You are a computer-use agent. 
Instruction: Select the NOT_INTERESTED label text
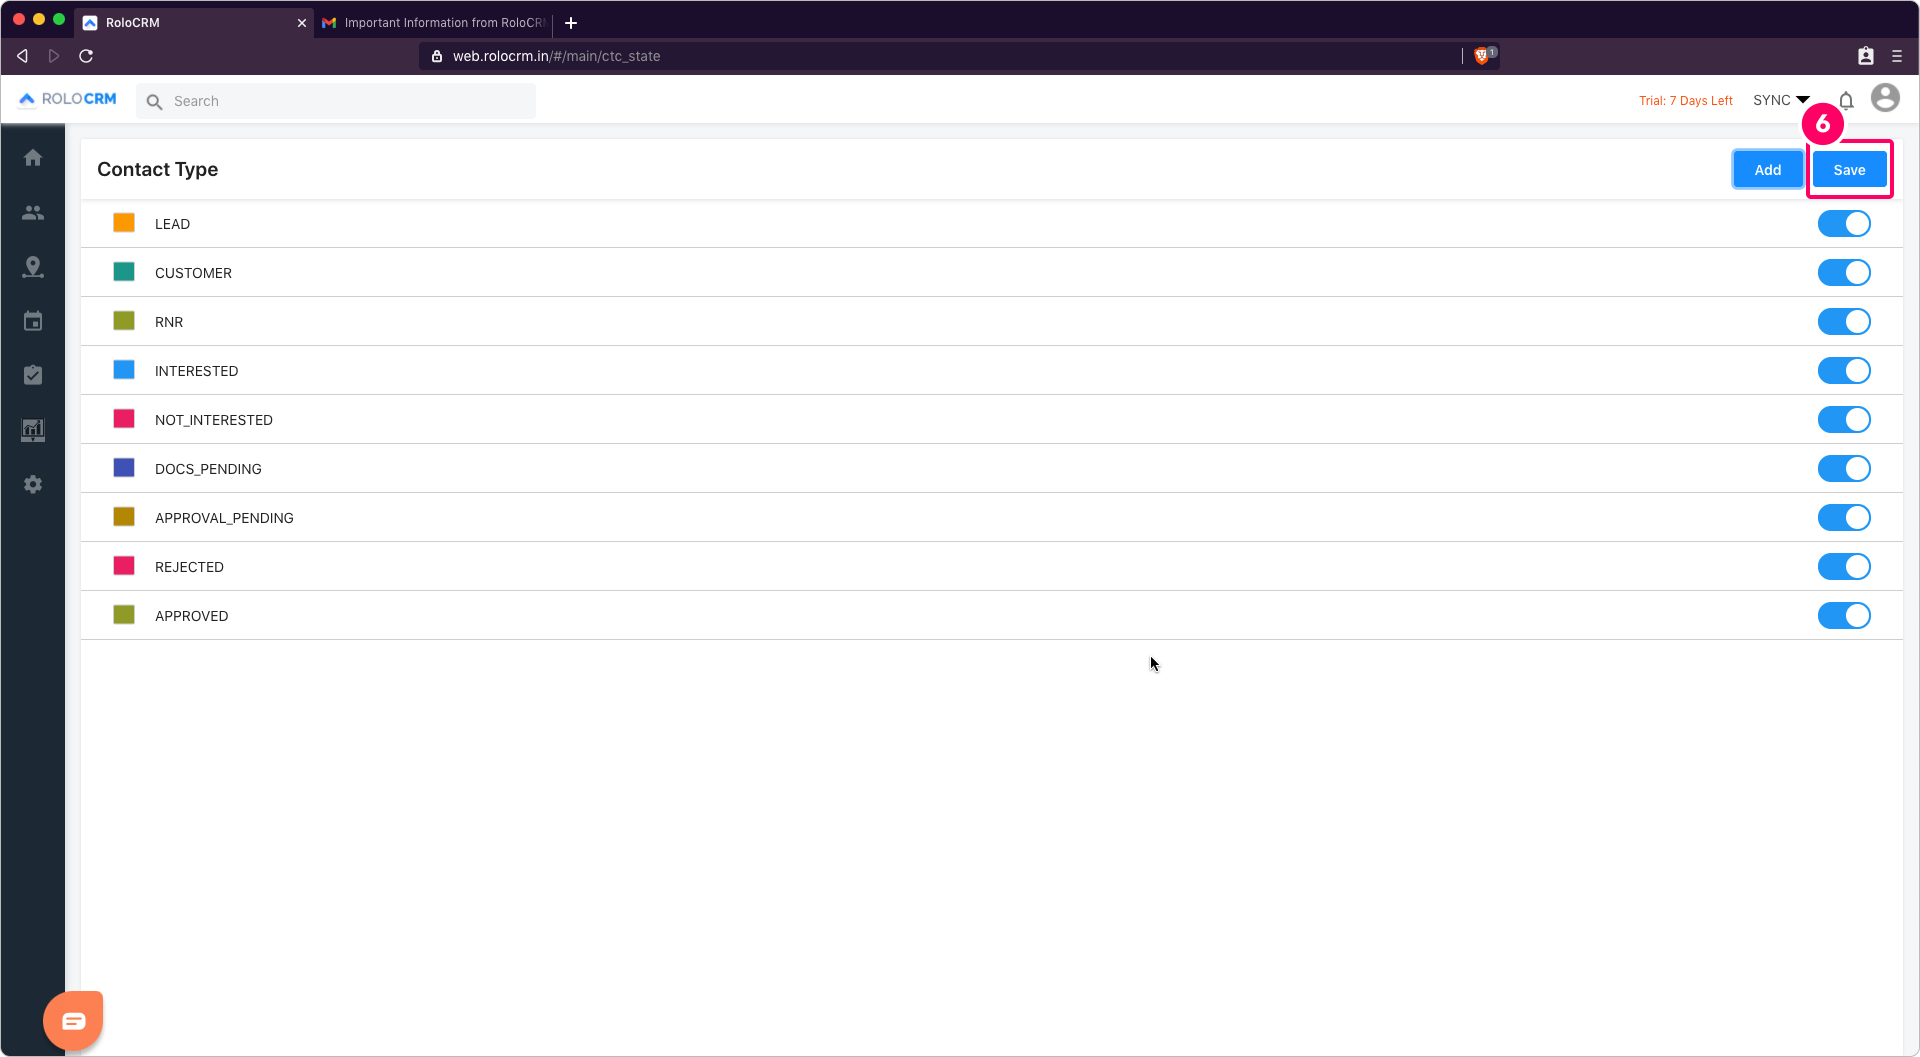pos(213,420)
